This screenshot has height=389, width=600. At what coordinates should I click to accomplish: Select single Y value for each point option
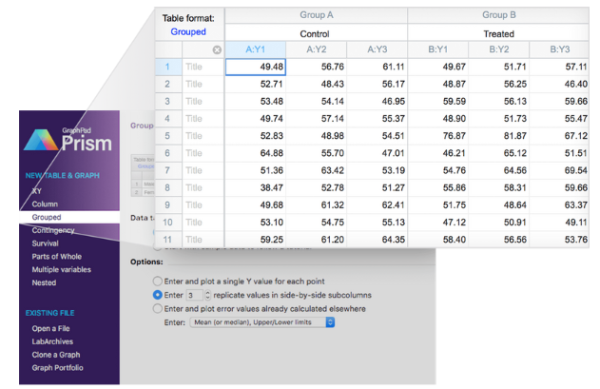[x=157, y=282]
